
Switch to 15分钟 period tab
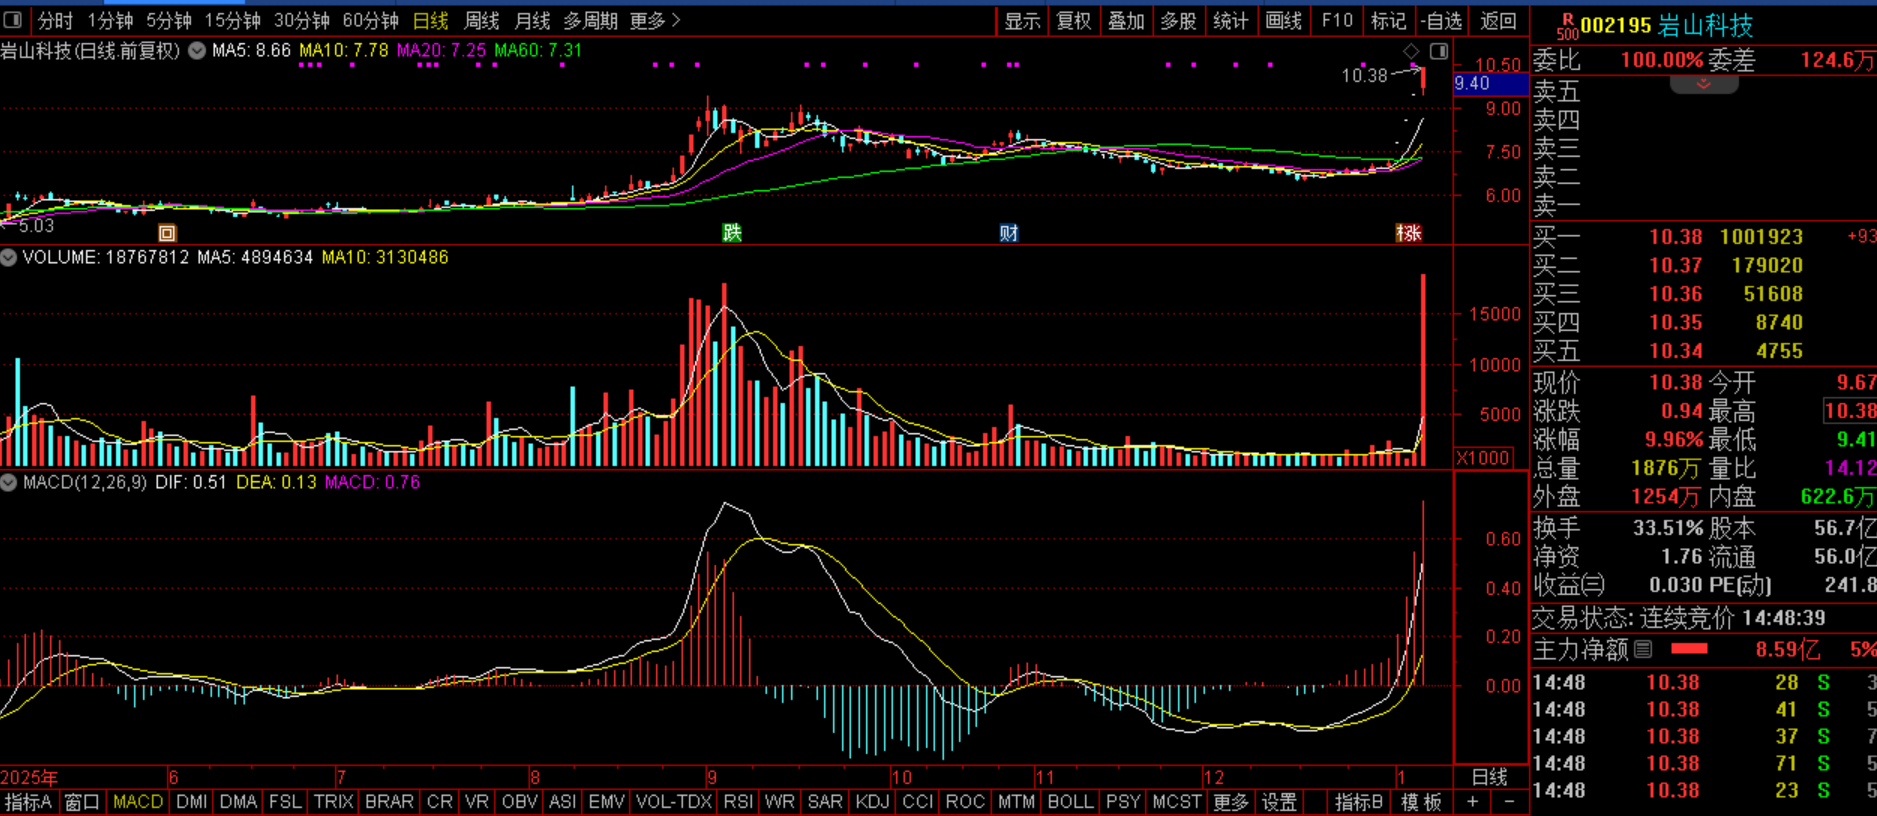coord(232,20)
